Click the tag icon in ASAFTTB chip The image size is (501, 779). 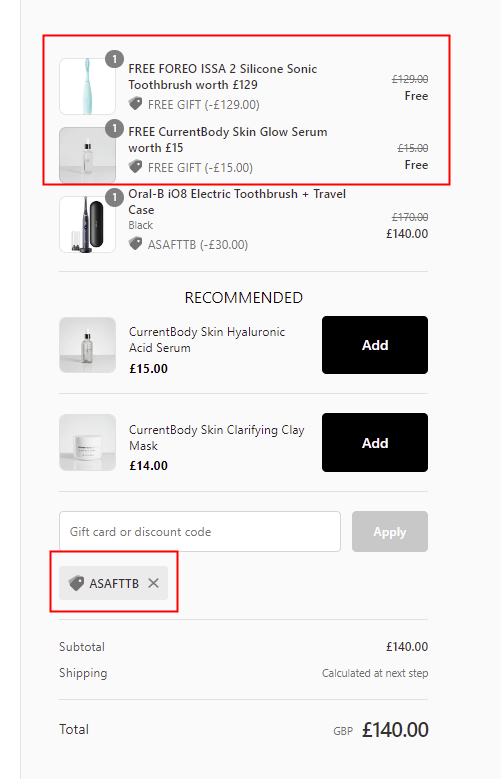pyautogui.click(x=77, y=583)
